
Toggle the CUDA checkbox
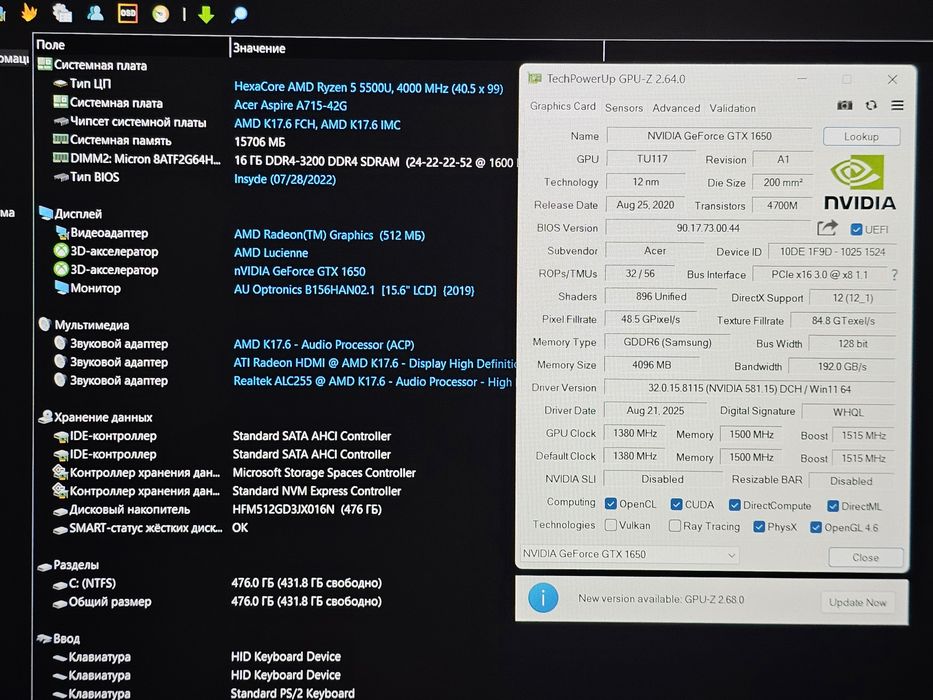[x=676, y=504]
